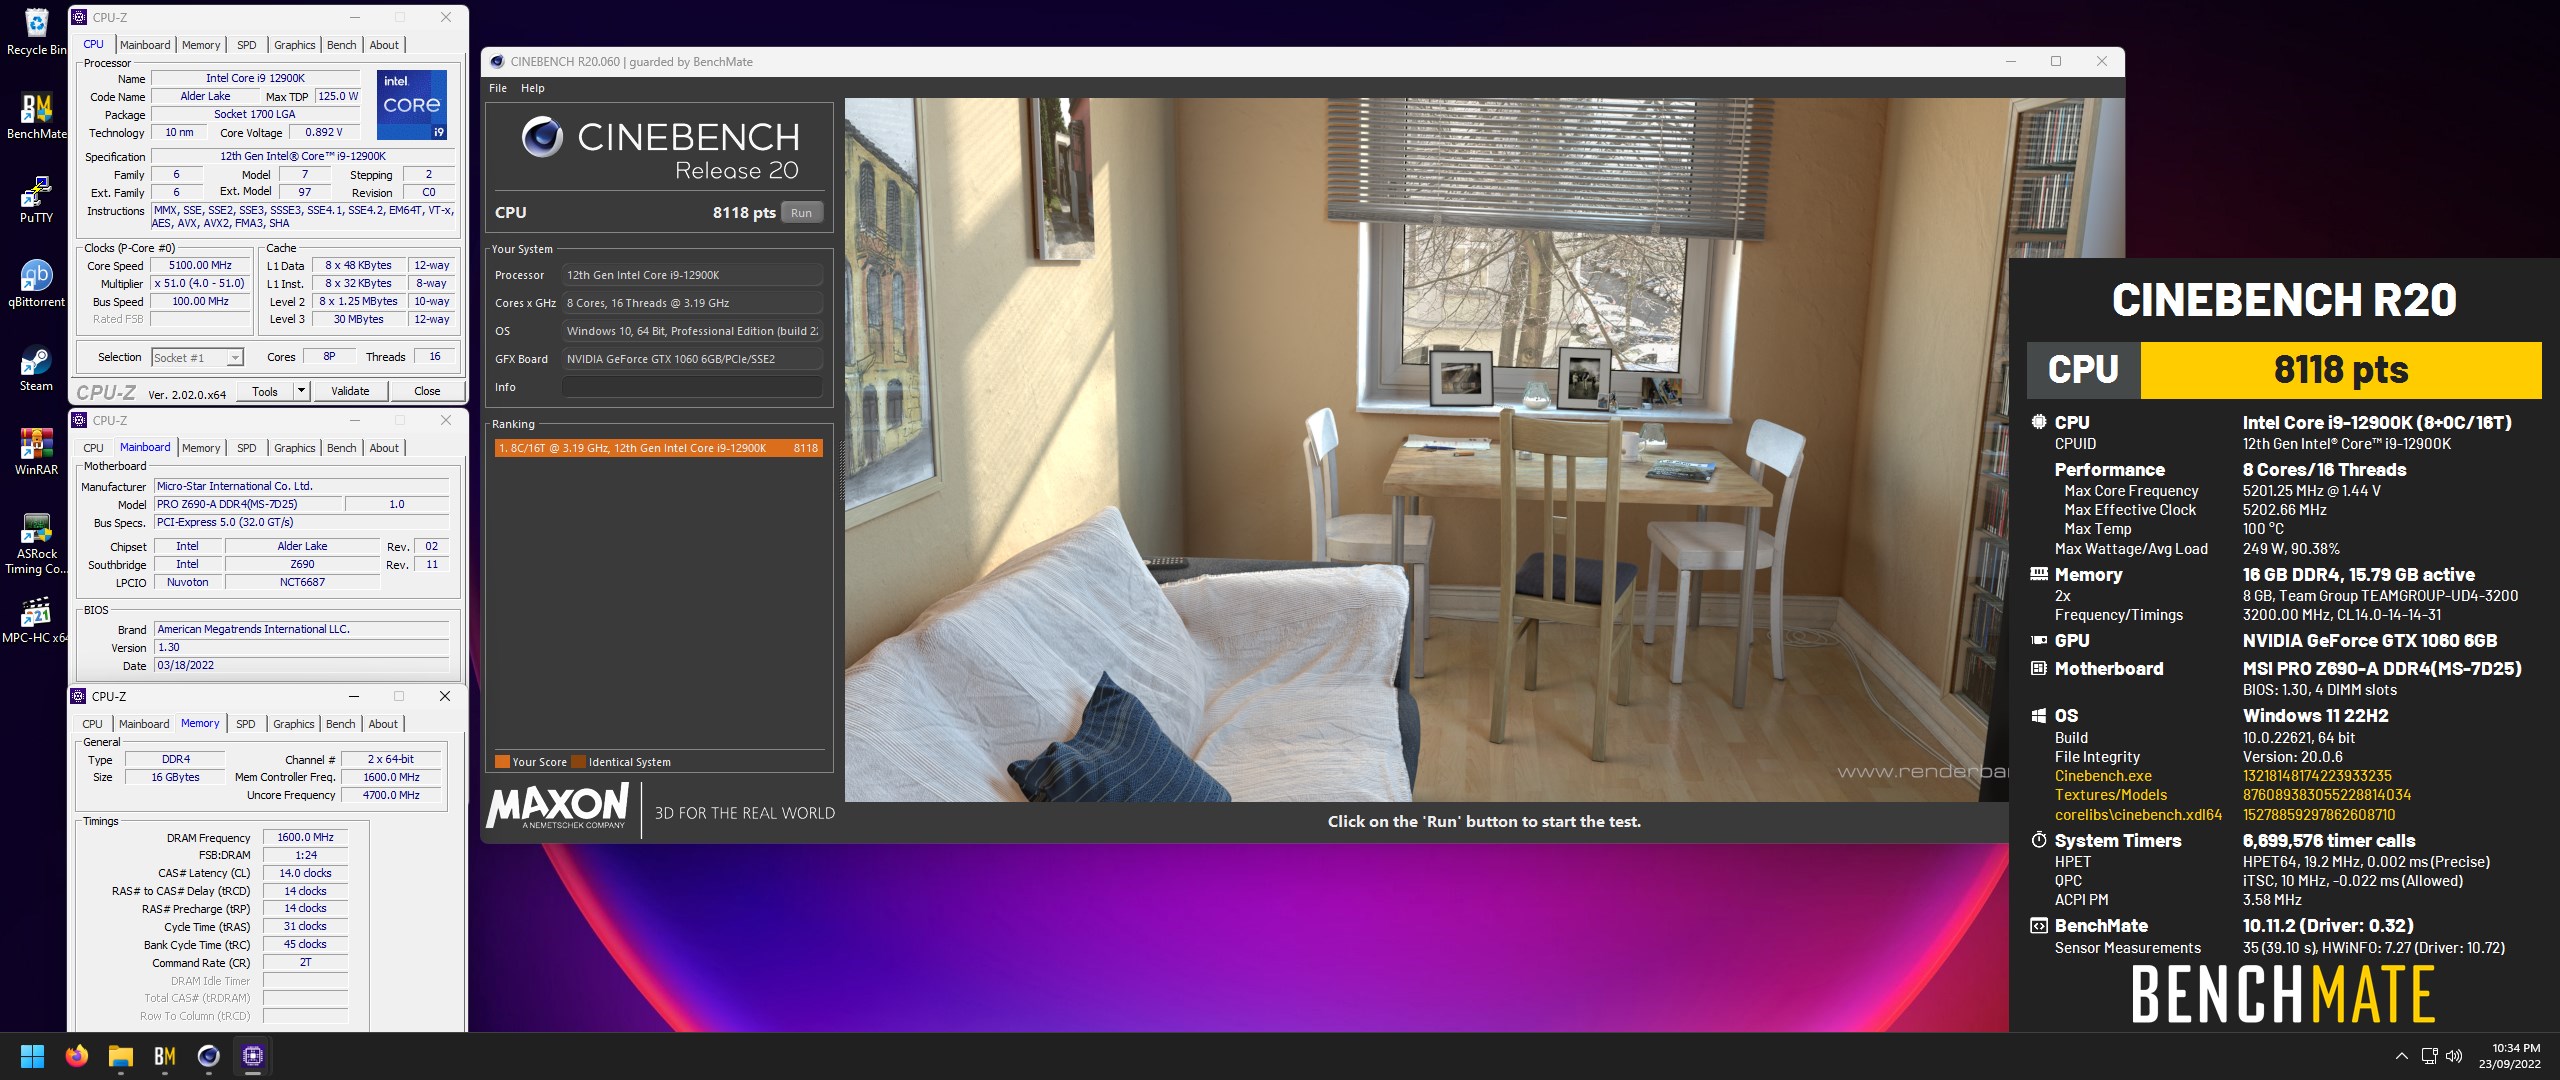Click the Identical System legend swatch
2560x1080 pixels.
coord(578,762)
